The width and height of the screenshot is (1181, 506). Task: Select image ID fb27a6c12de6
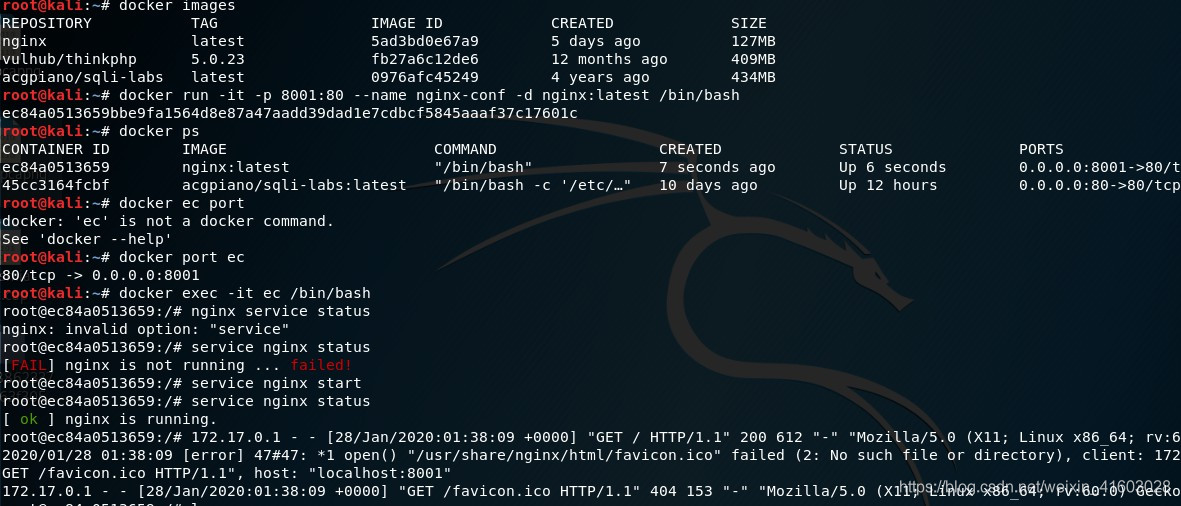click(425, 59)
